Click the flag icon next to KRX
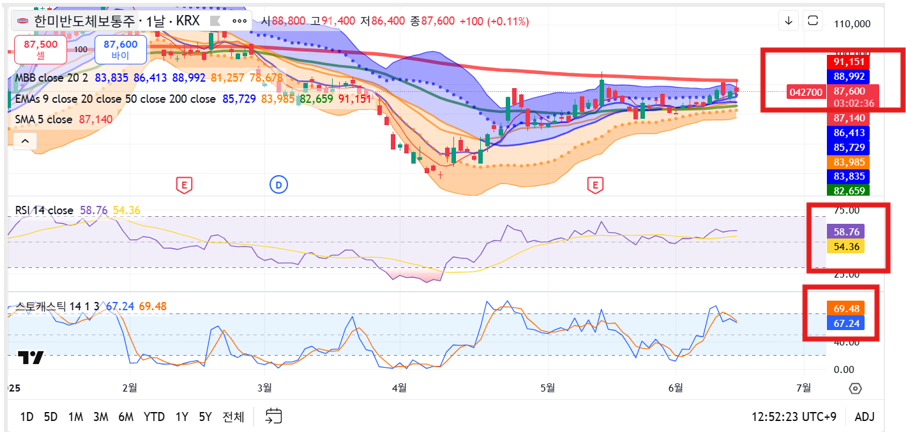The image size is (906, 432). (215, 21)
